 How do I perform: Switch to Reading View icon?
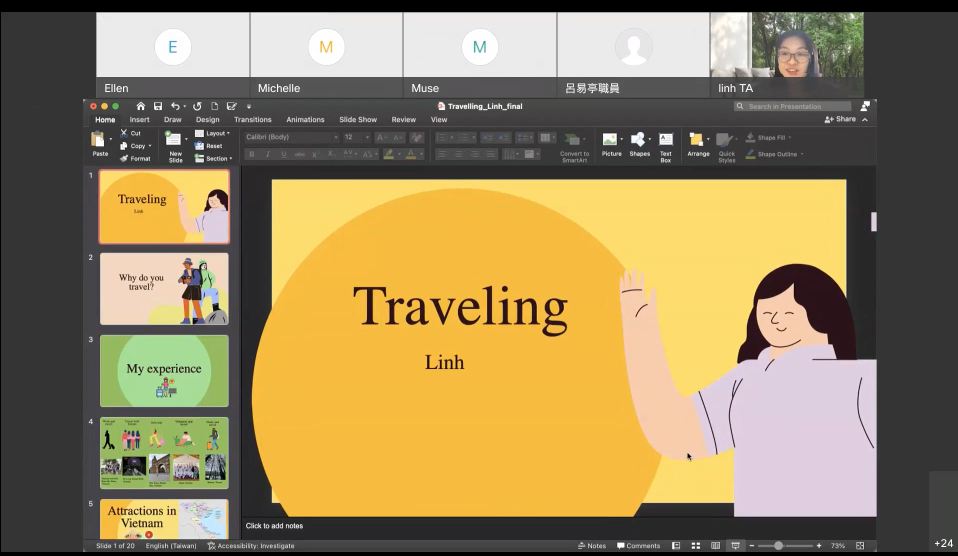coord(715,546)
